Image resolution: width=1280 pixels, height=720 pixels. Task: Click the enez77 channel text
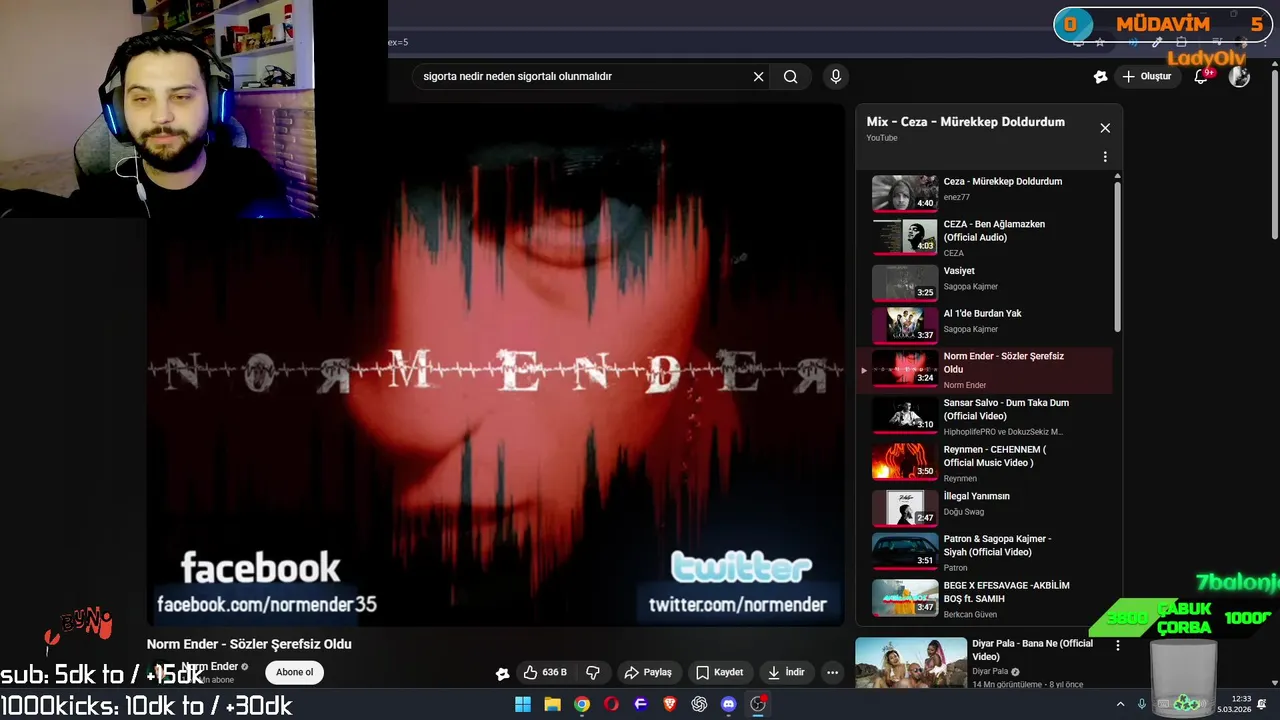tap(958, 197)
